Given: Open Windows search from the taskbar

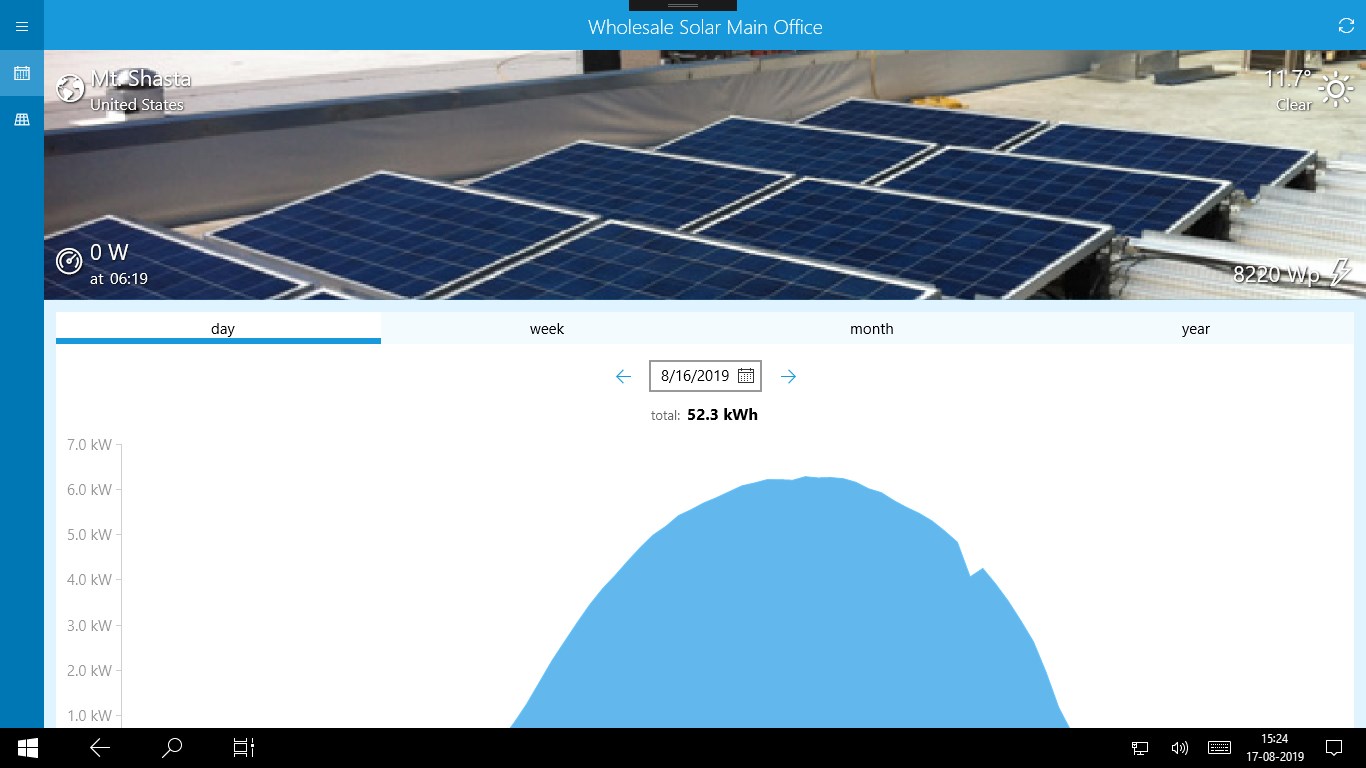Looking at the screenshot, I should [x=171, y=747].
